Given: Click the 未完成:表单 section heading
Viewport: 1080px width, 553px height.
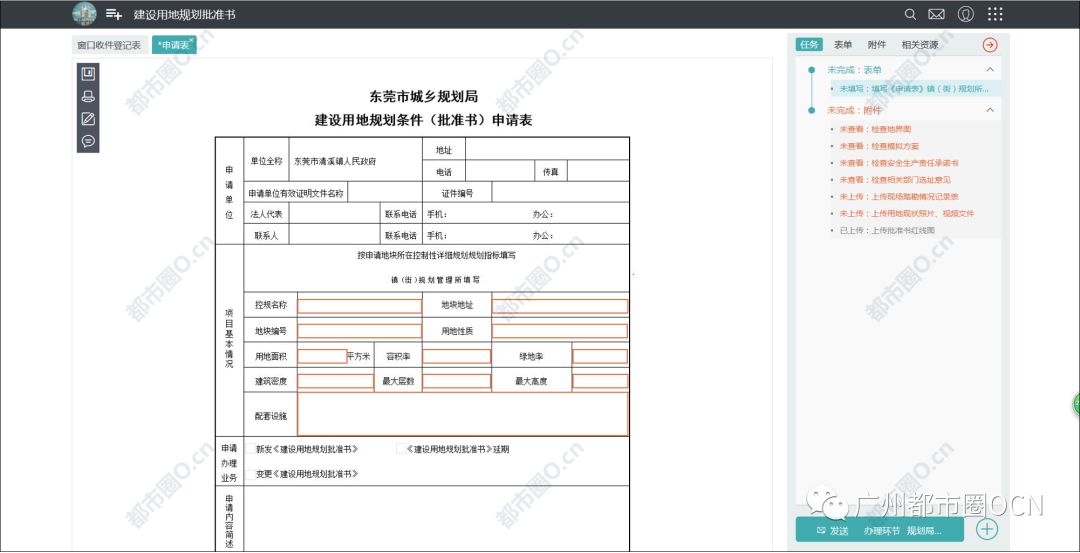Looking at the screenshot, I should pos(854,70).
